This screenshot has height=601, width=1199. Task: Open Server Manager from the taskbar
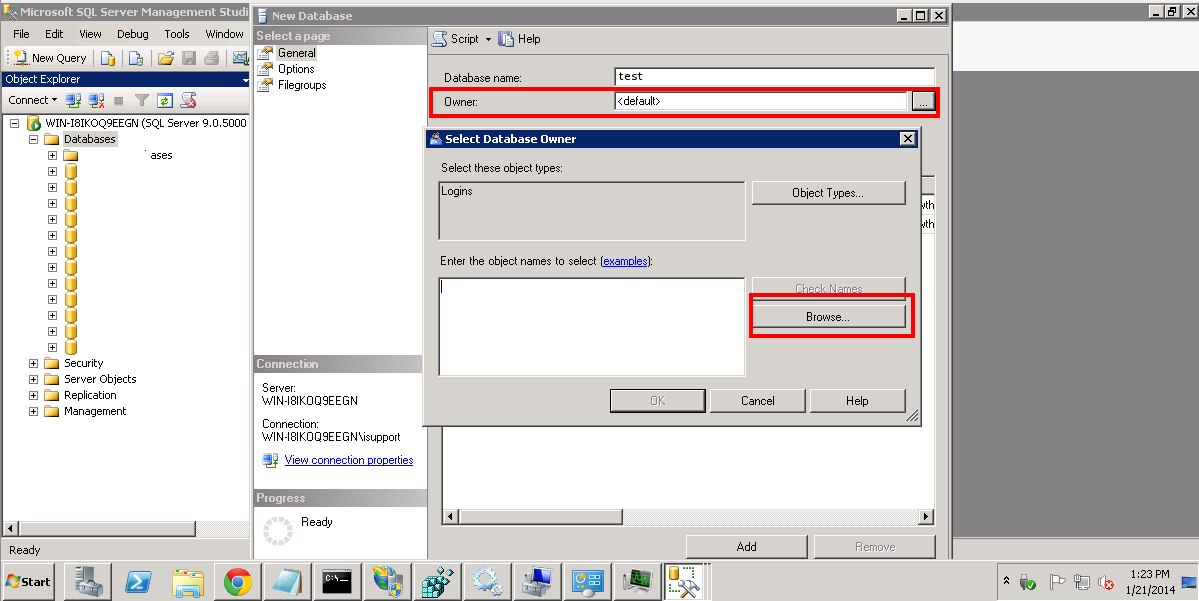88,583
